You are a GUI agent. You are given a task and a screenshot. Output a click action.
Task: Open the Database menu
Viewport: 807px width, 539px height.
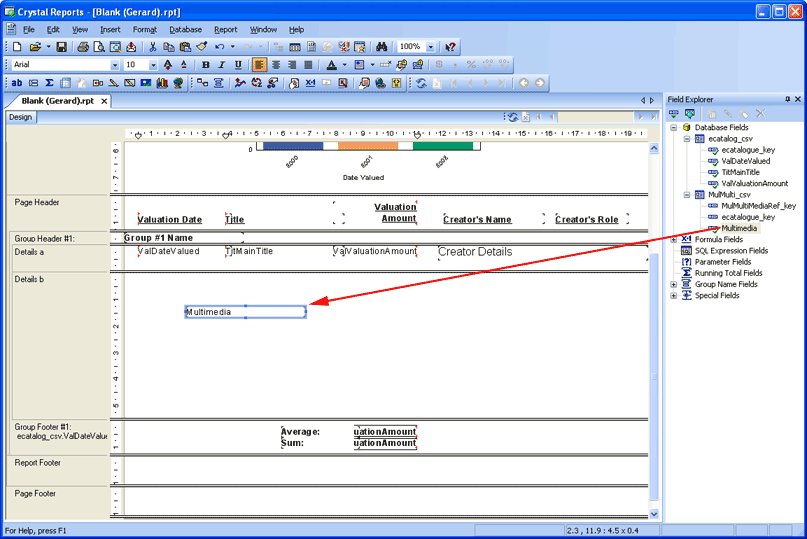[x=185, y=30]
